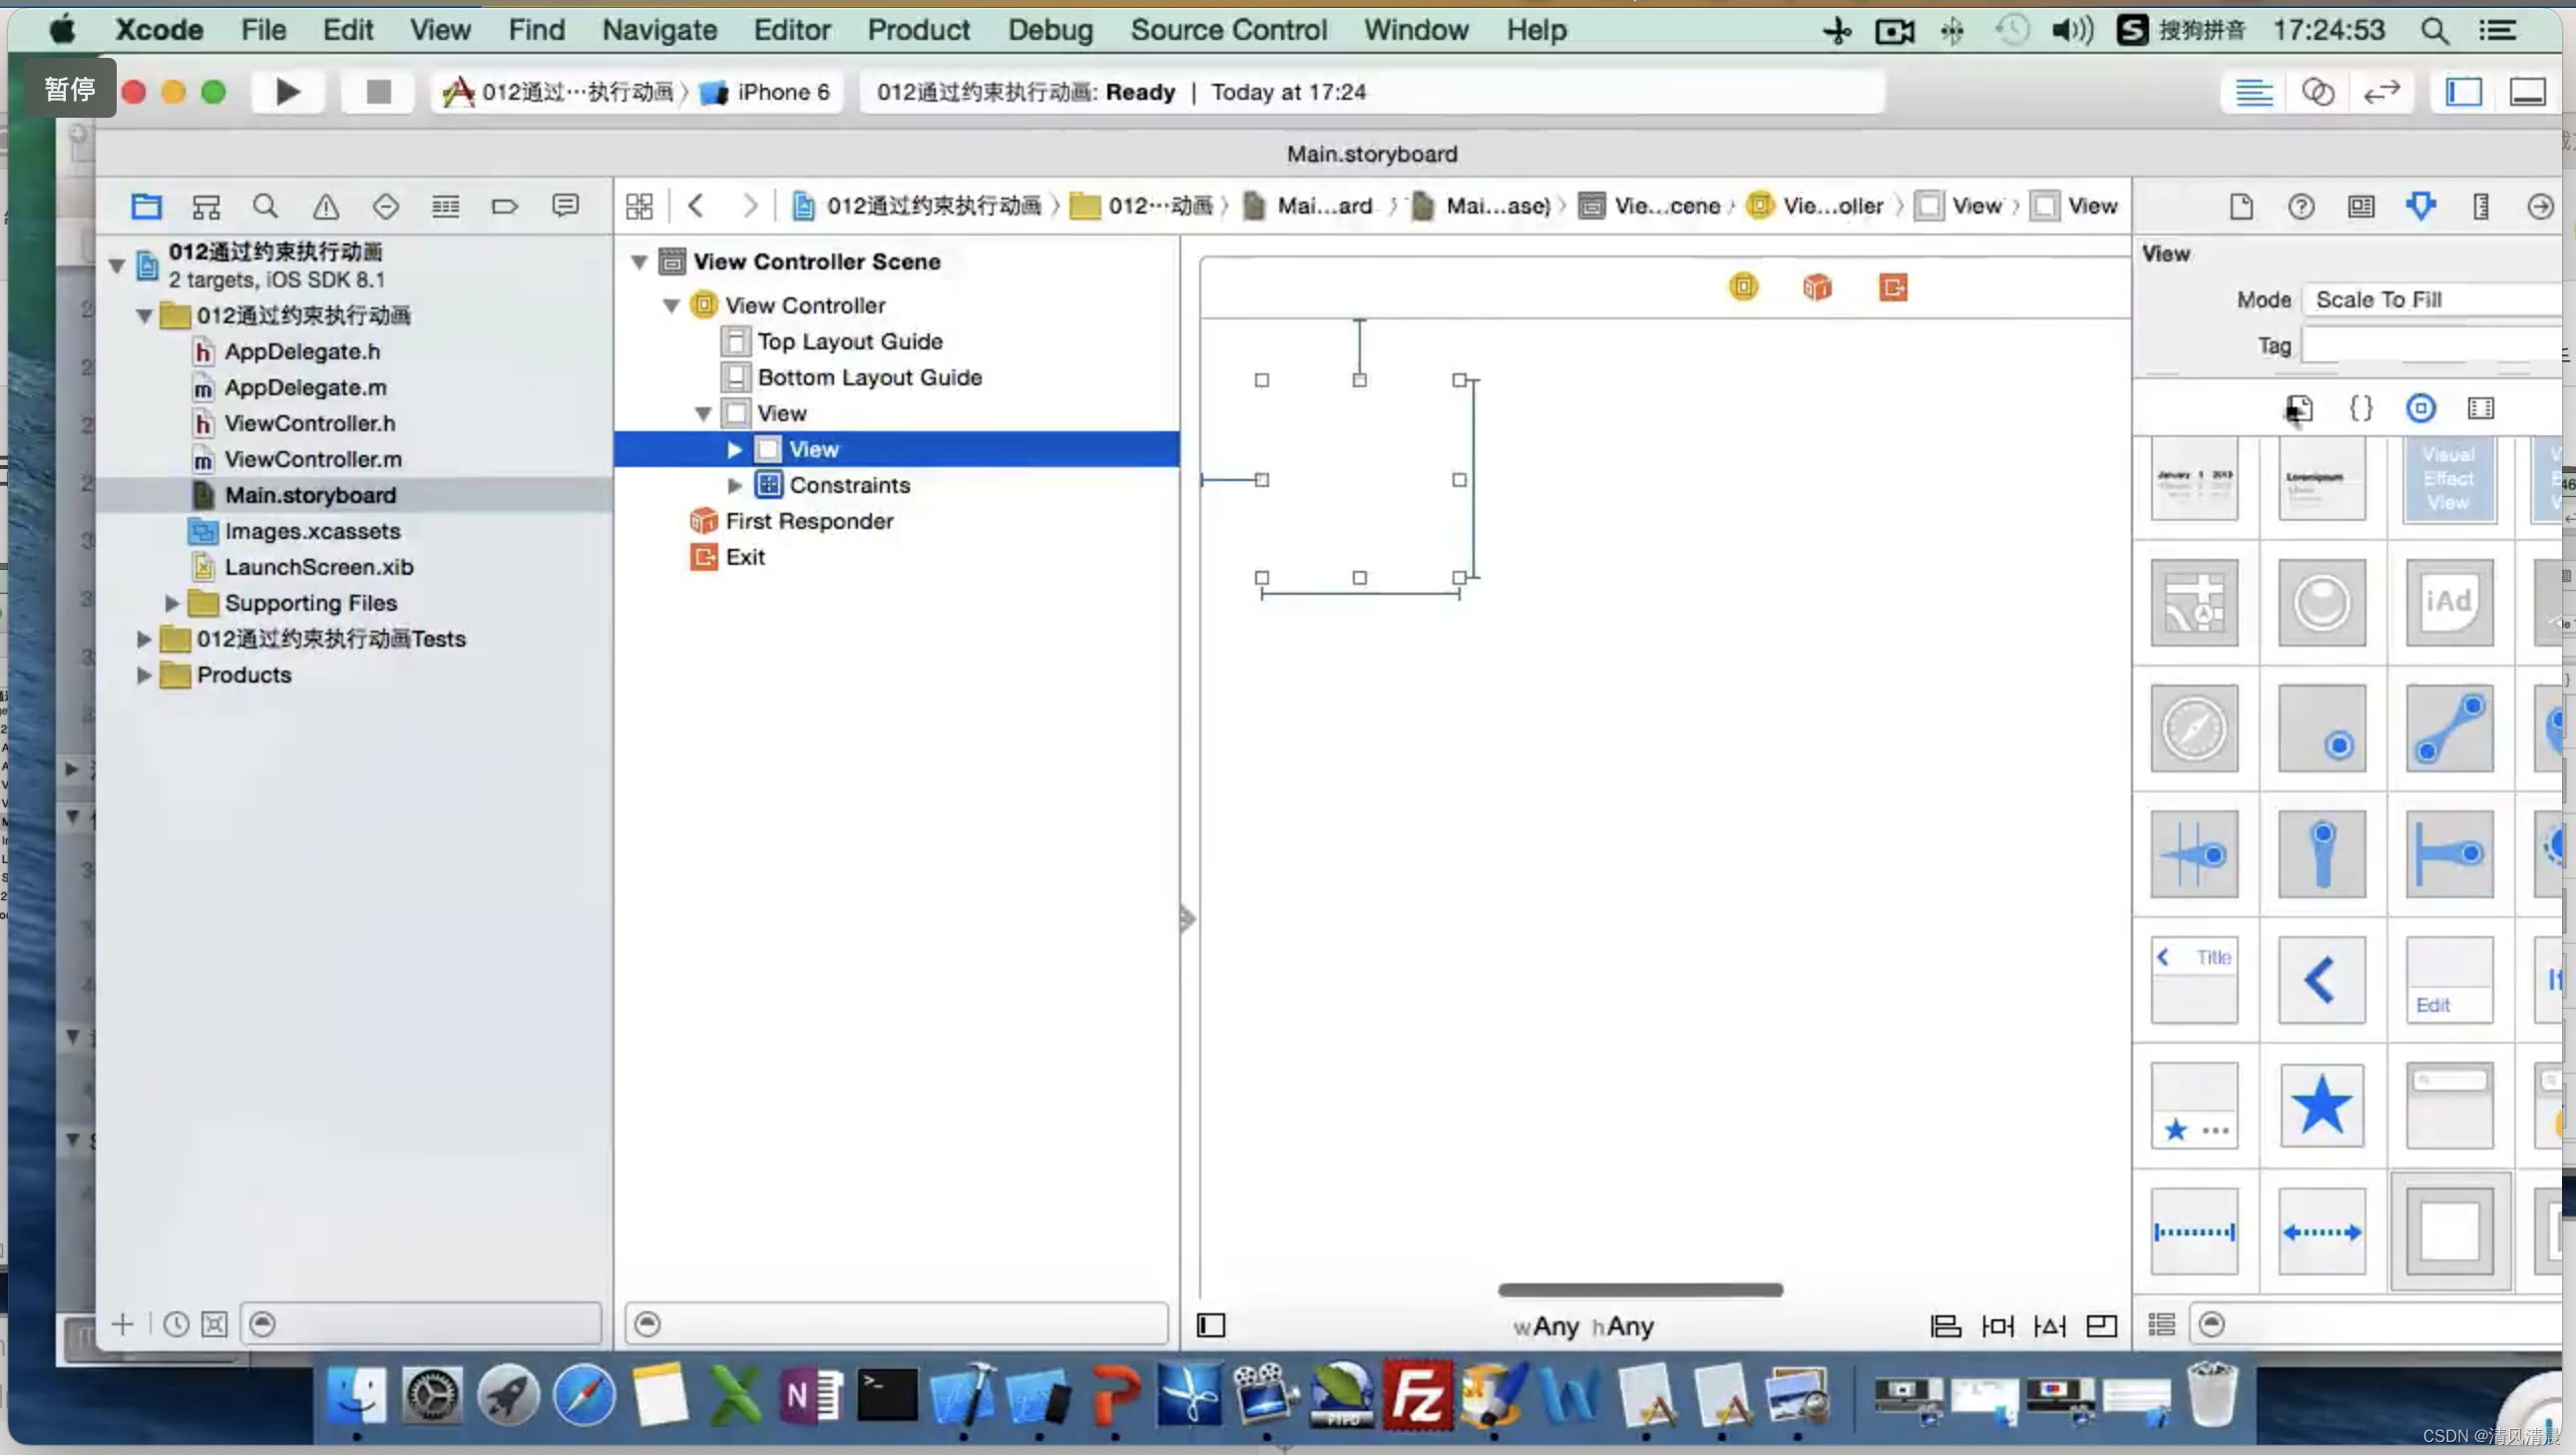Open Spotlight search in menu bar
The image size is (2576, 1455).
coord(2434,30)
